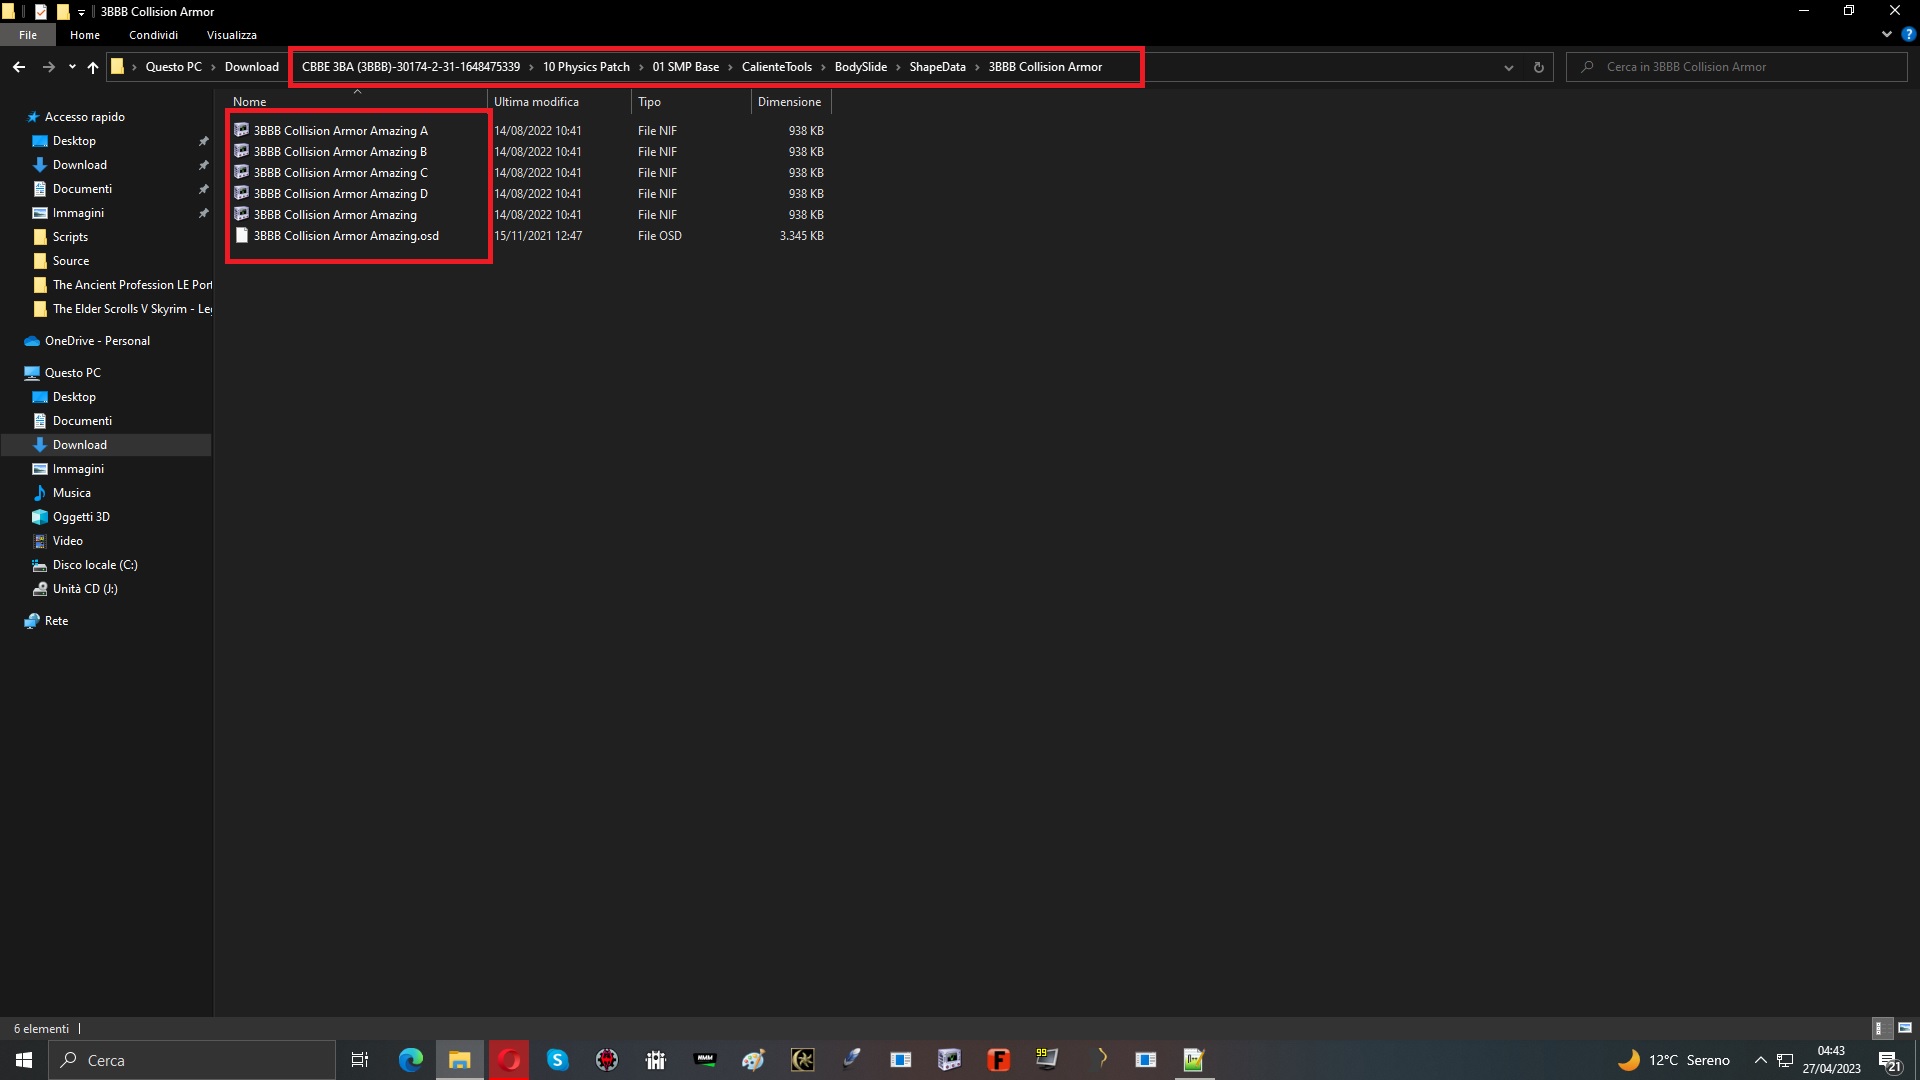Launch Microsoft Edge from the taskbar
The width and height of the screenshot is (1920, 1080).
pos(411,1060)
